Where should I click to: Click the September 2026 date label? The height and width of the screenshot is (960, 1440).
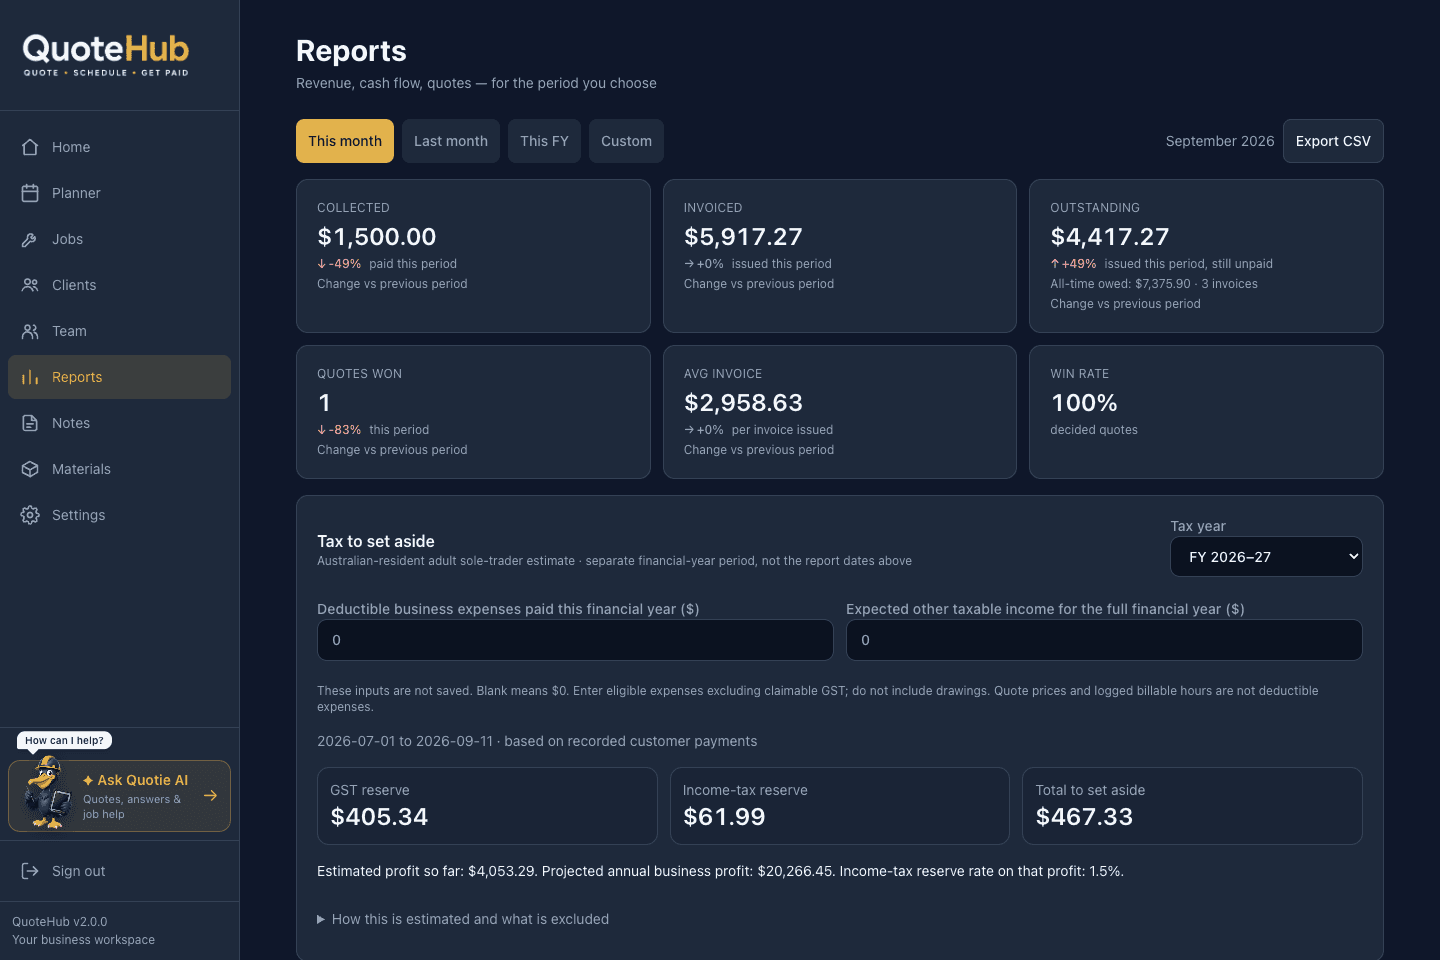coord(1220,141)
